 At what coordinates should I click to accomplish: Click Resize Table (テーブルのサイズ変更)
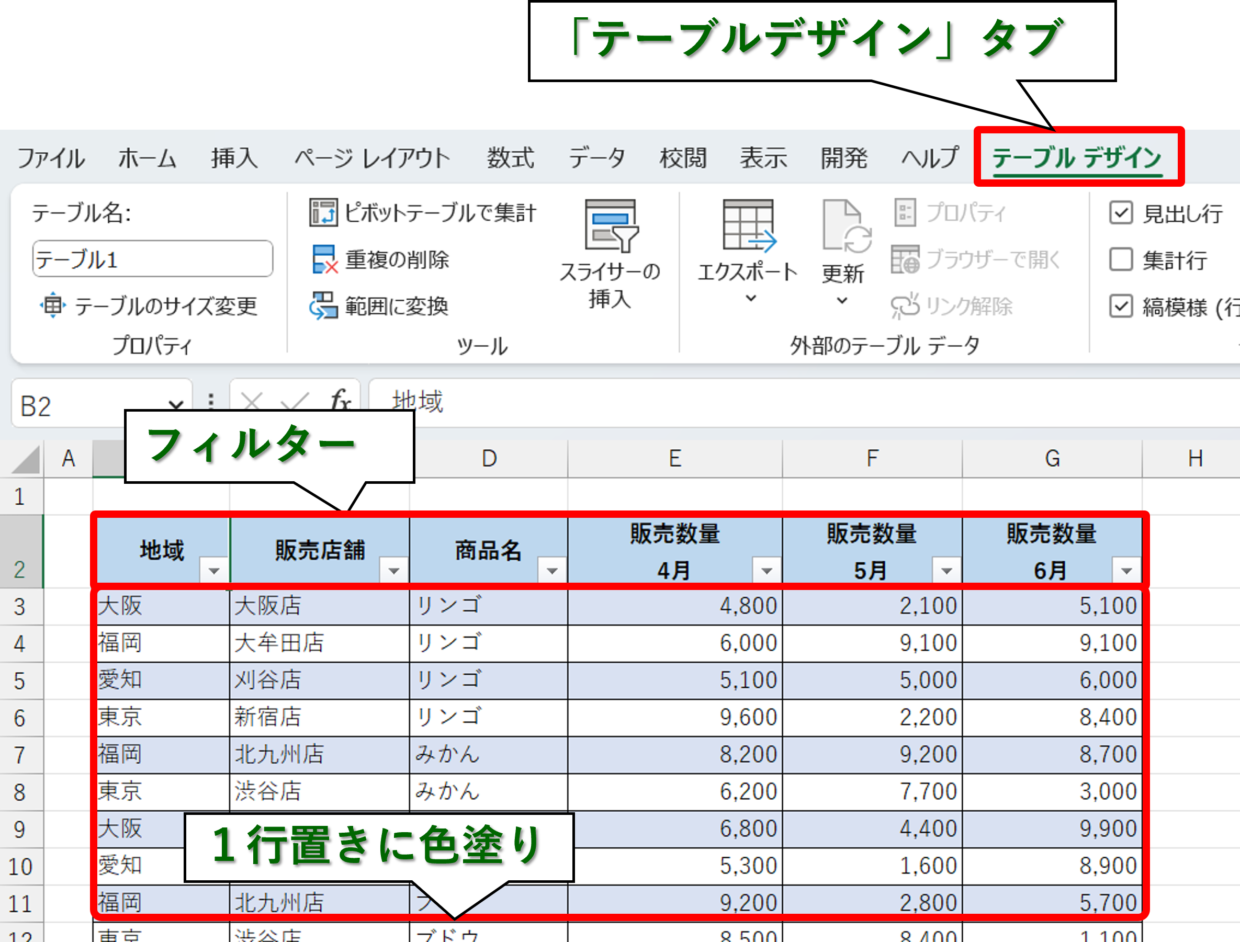tap(148, 306)
